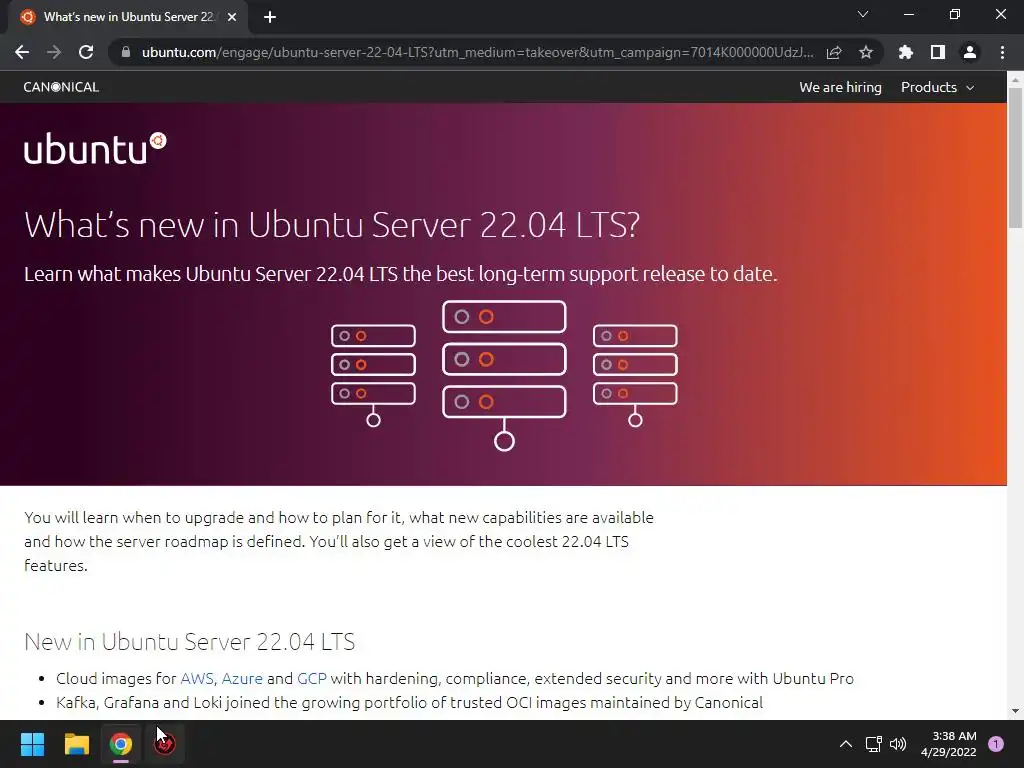This screenshot has height=768, width=1024.
Task: Reload the Ubuntu Server page
Action: pos(86,52)
